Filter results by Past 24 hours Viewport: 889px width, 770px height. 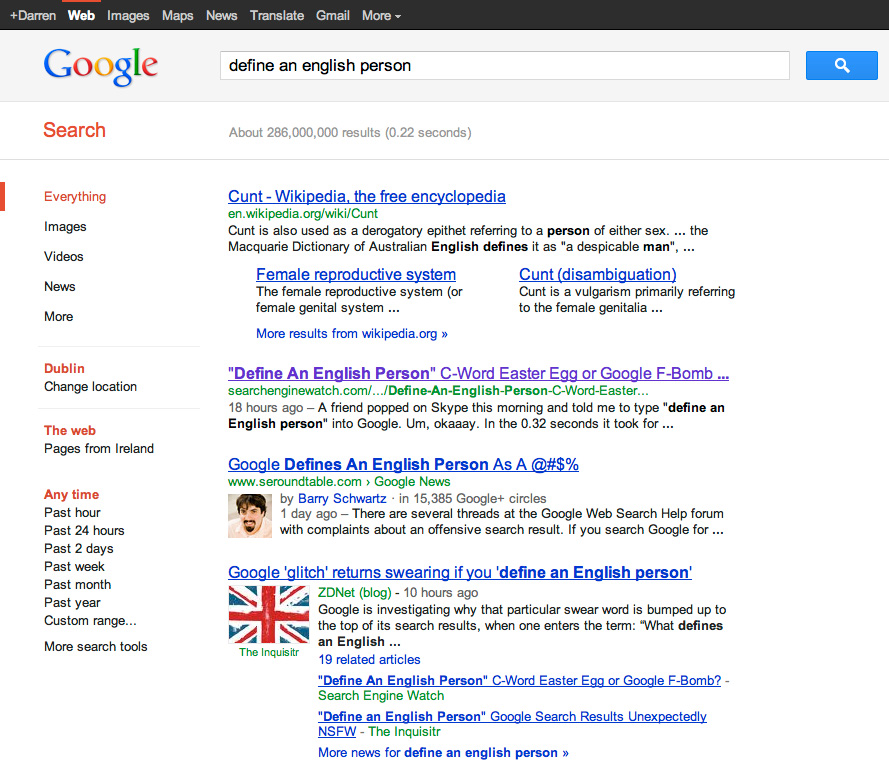84,530
